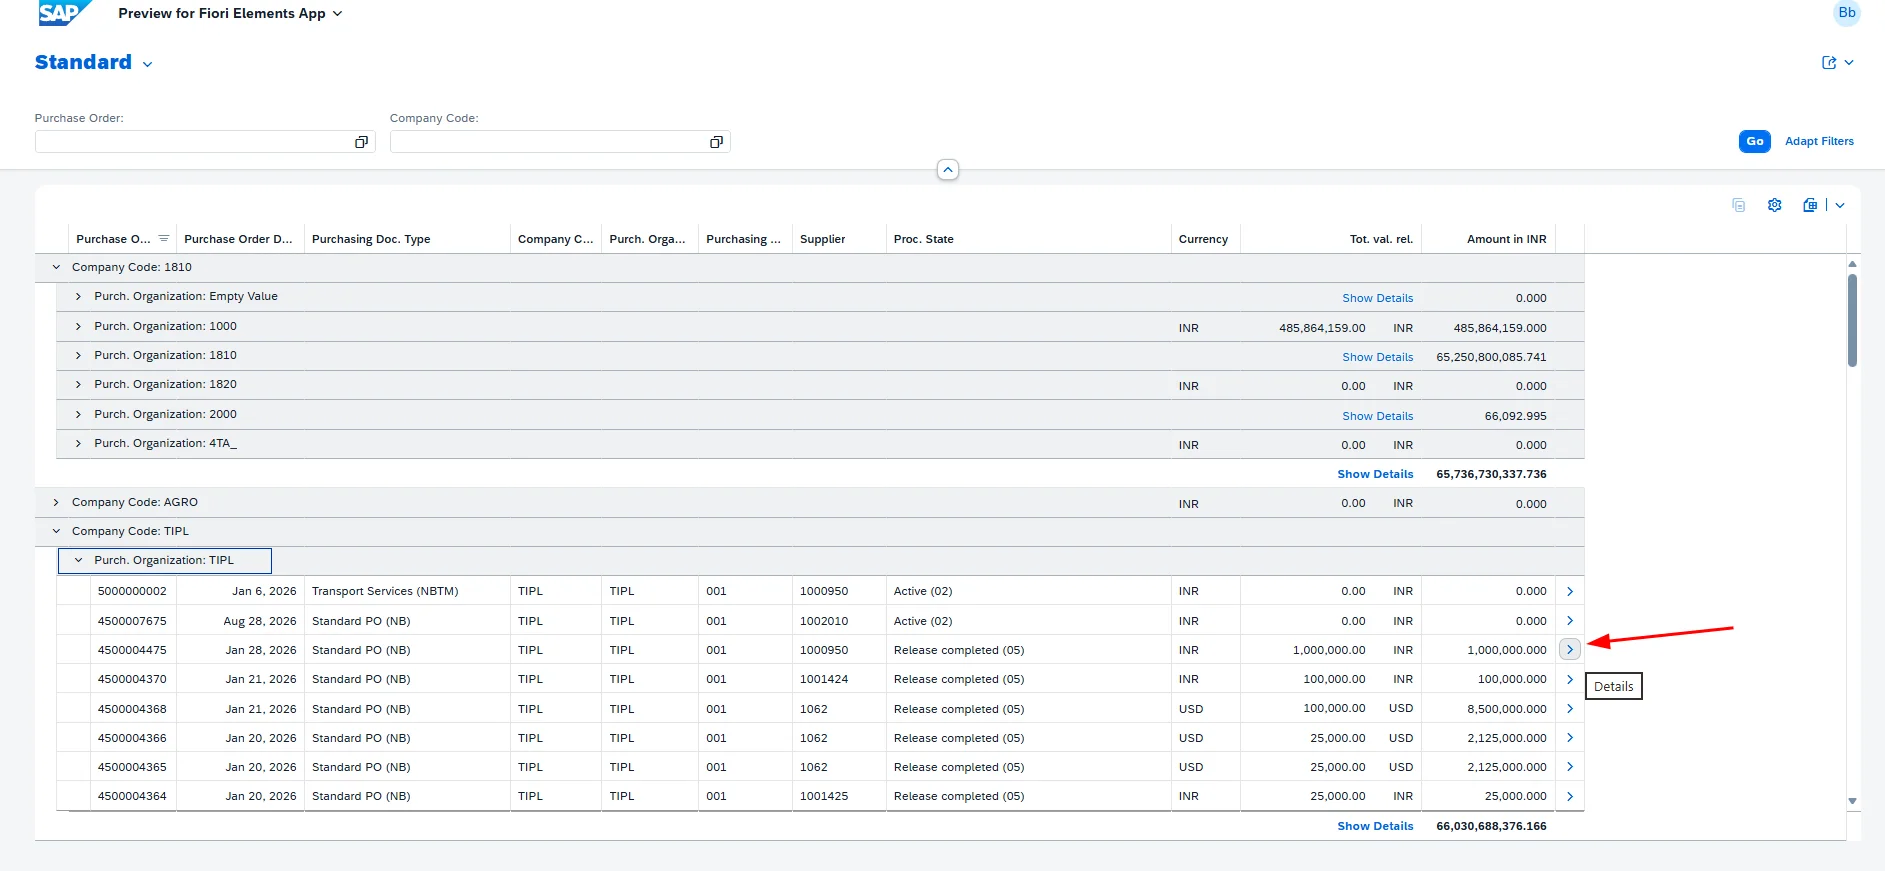Screen dimensions: 1885x871
Task: Open the user avatar Bb
Action: (1846, 13)
